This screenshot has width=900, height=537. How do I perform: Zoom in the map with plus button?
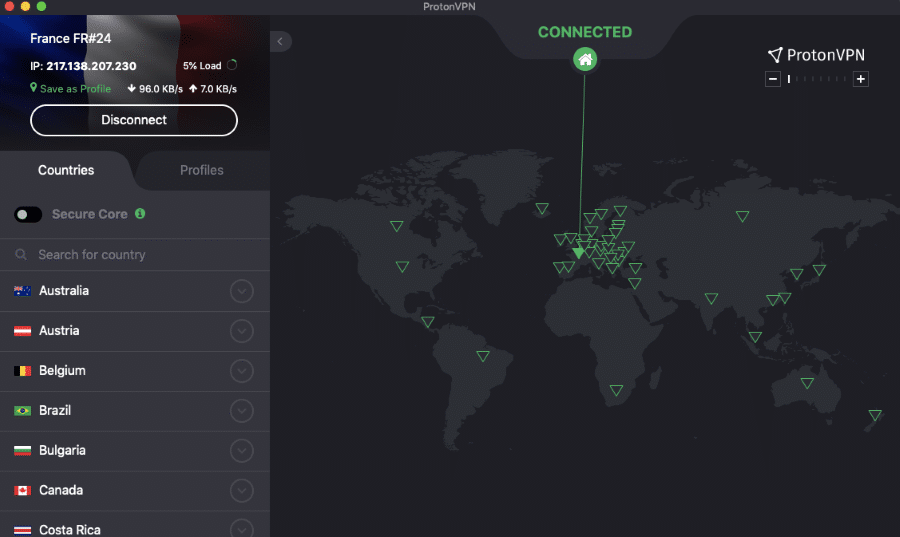coord(860,79)
